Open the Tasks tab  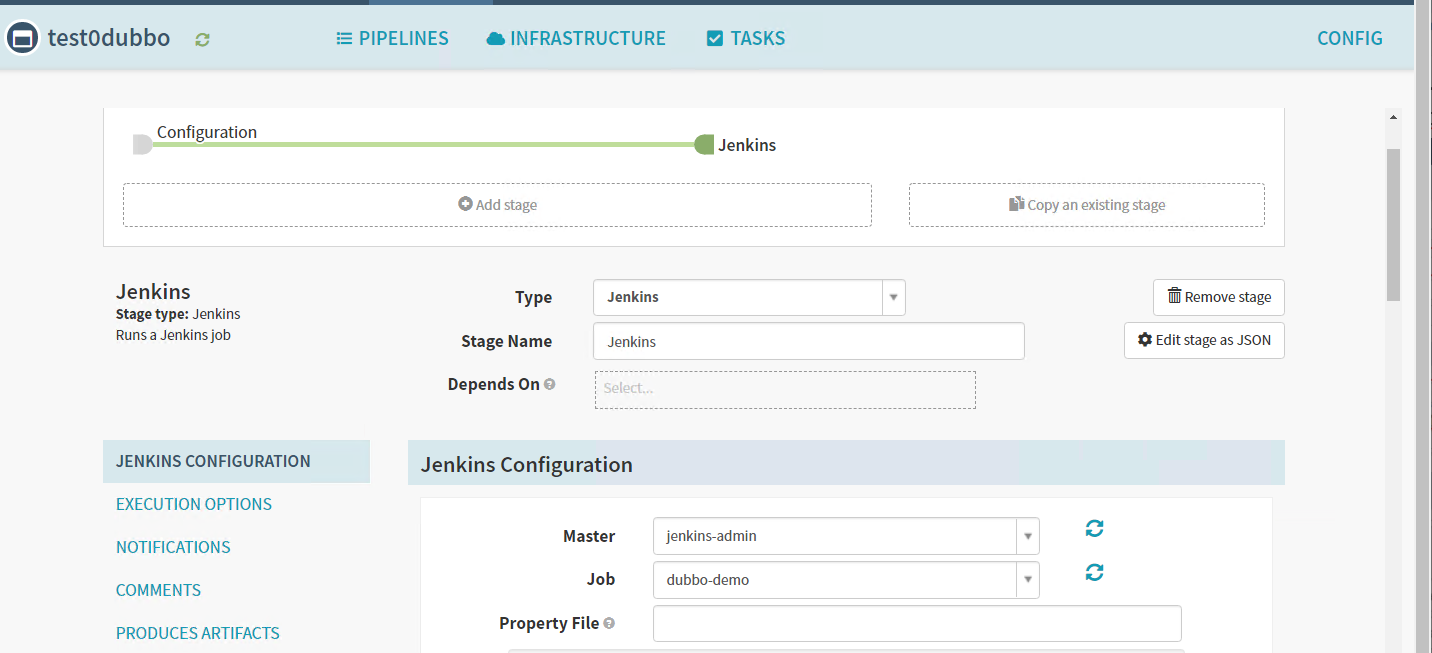click(746, 39)
